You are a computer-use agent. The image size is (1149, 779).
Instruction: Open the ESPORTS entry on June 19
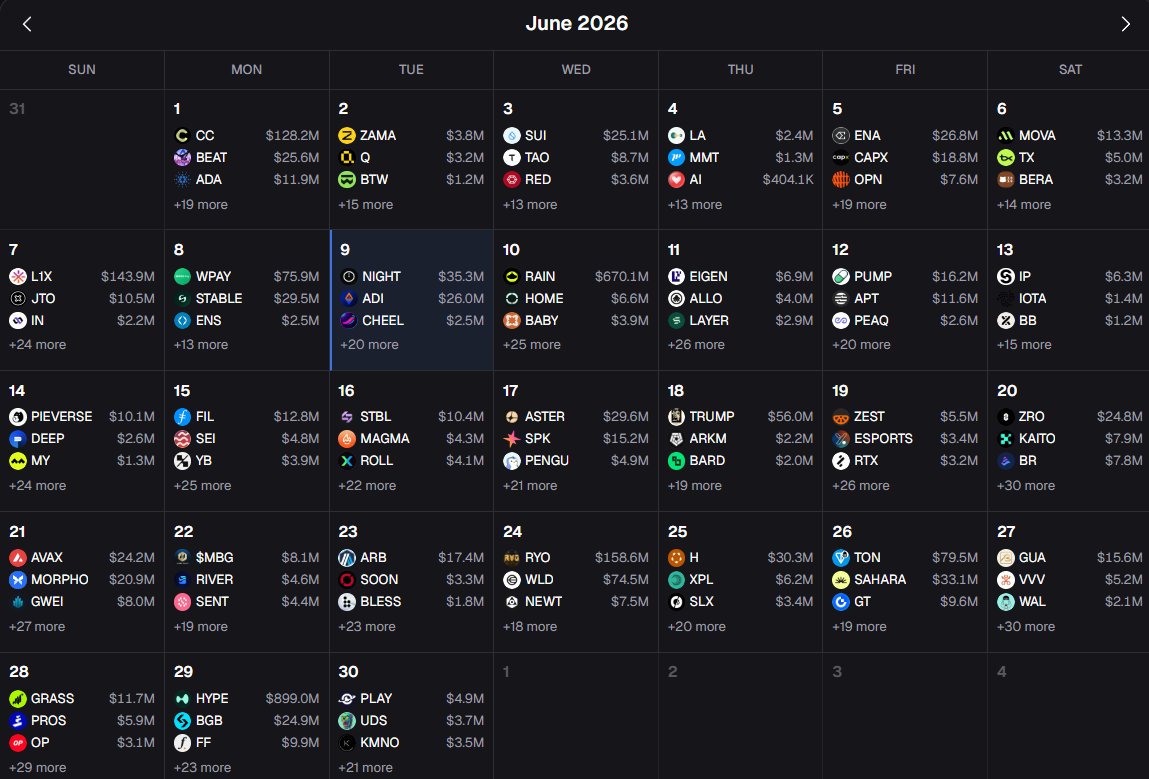pos(905,438)
